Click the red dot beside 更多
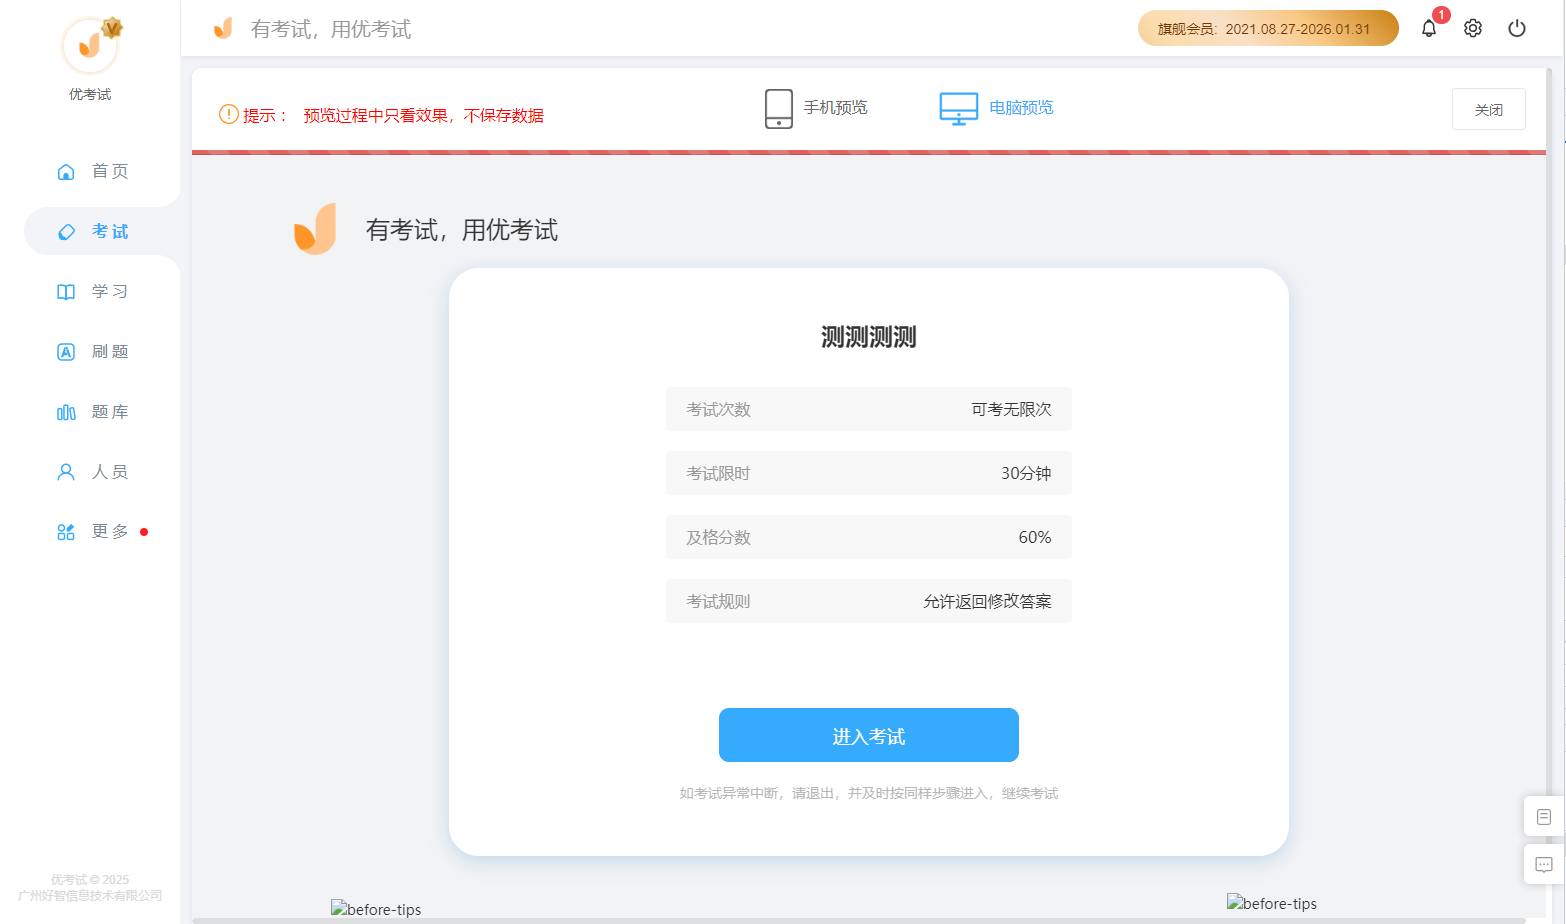Screen dimensions: 1566x924 pos(144,532)
